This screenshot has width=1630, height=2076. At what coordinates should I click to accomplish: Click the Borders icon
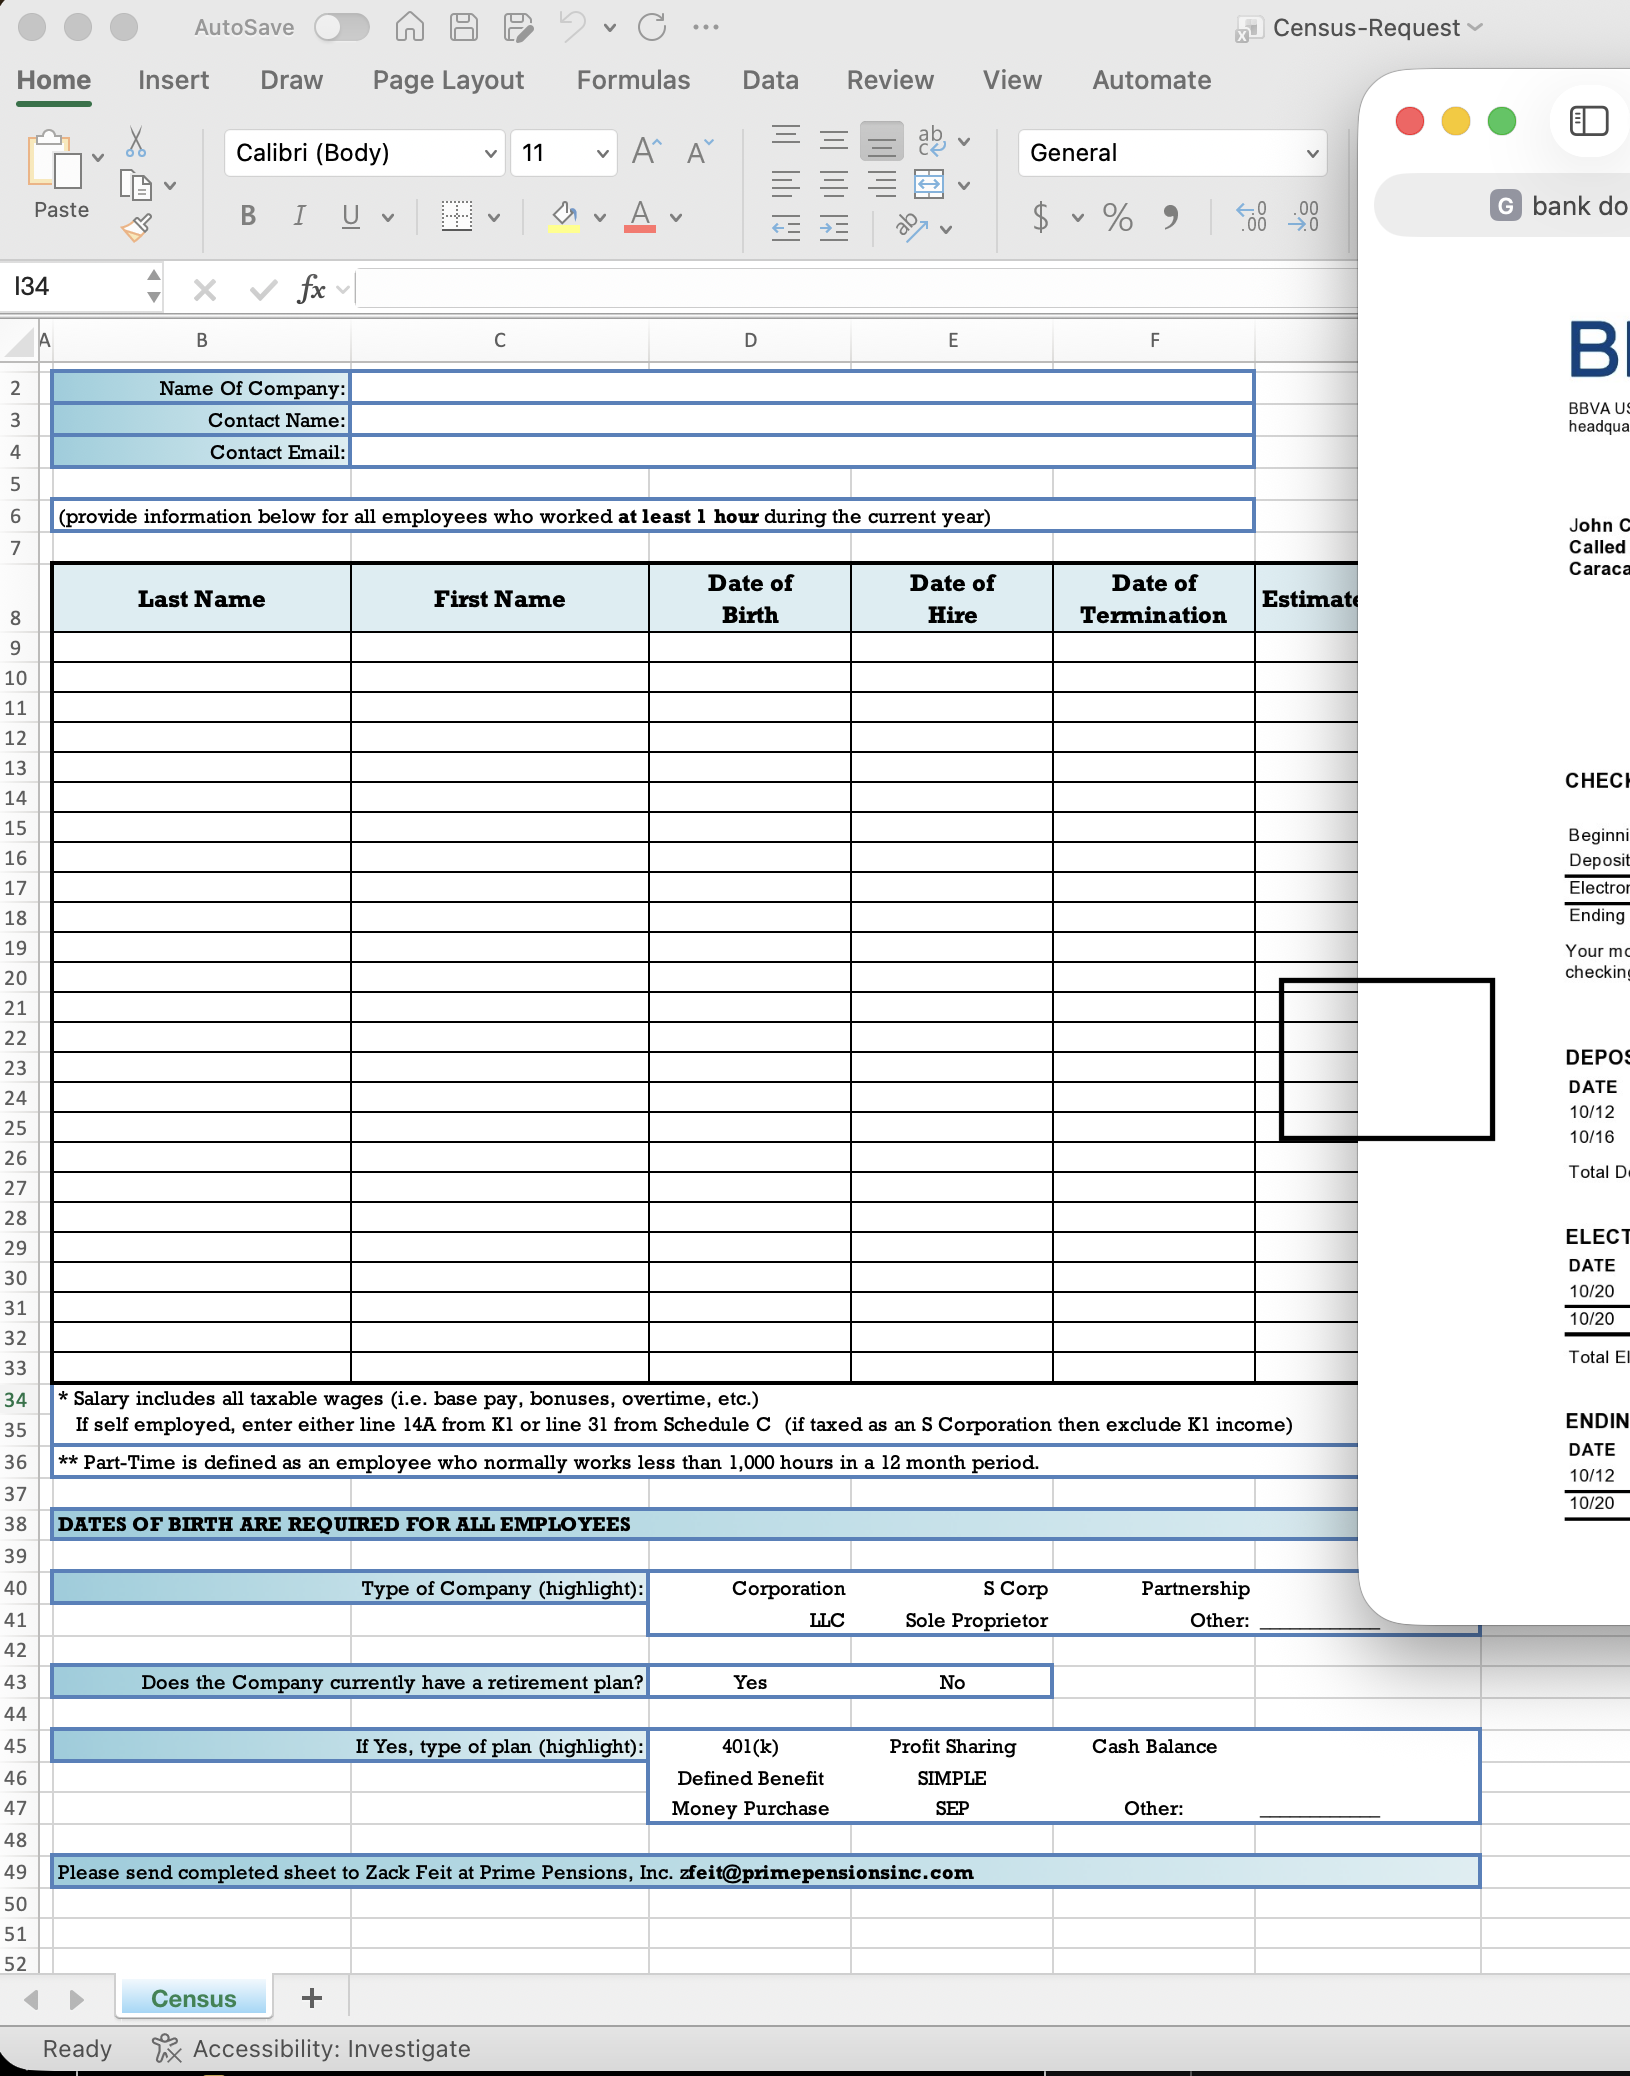pos(457,216)
